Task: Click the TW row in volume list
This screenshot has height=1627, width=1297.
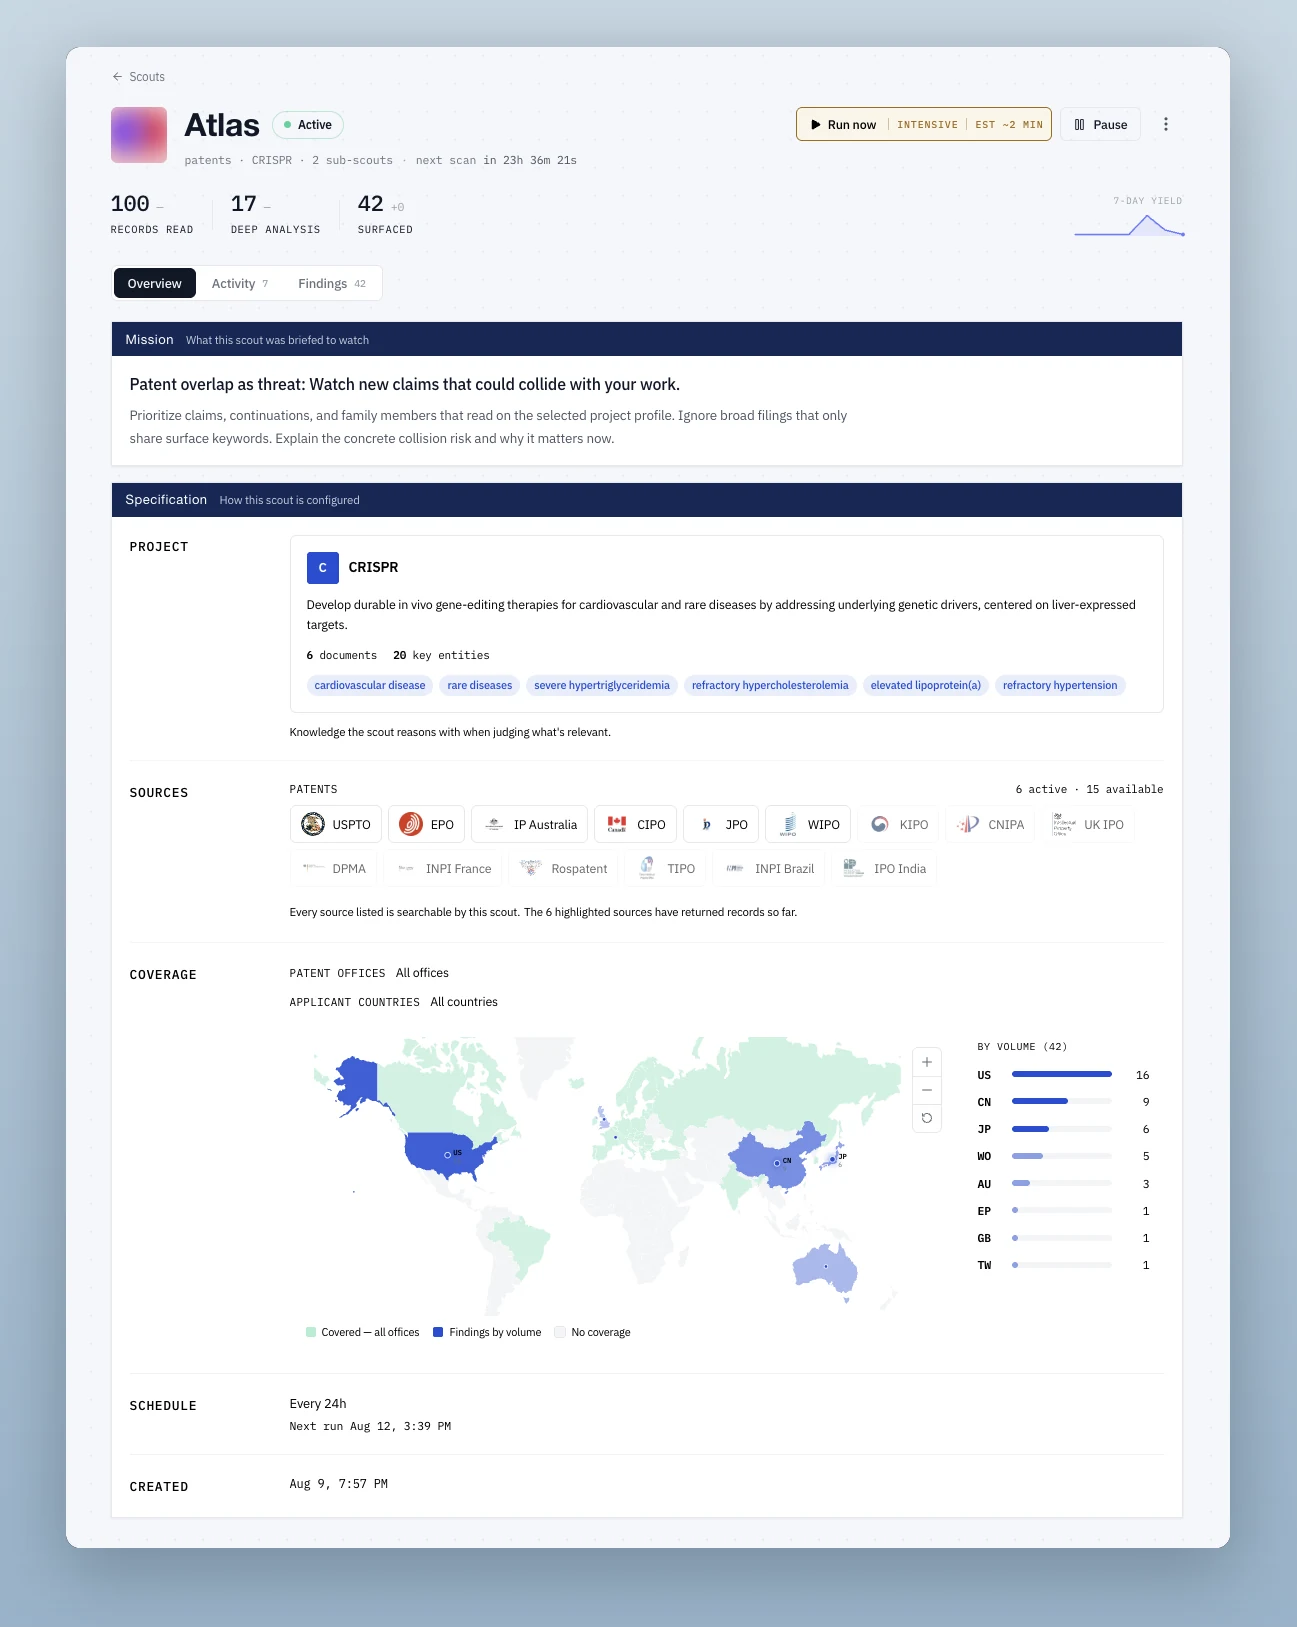Action: click(x=1063, y=1265)
